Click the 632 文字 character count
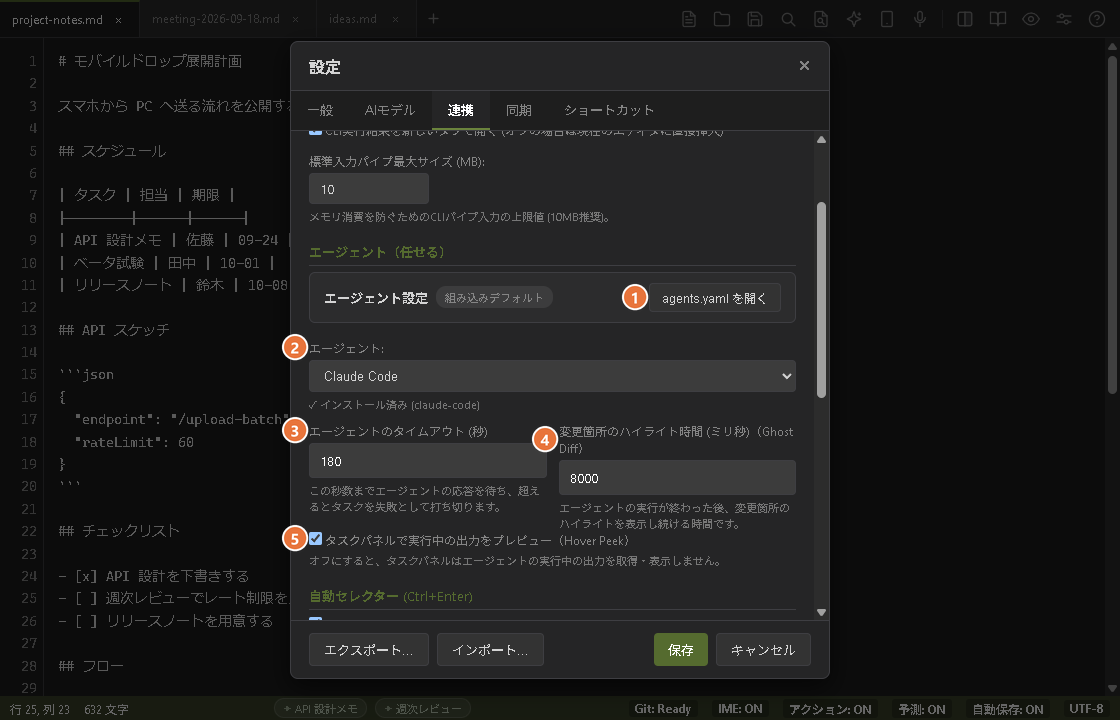 [x=106, y=709]
